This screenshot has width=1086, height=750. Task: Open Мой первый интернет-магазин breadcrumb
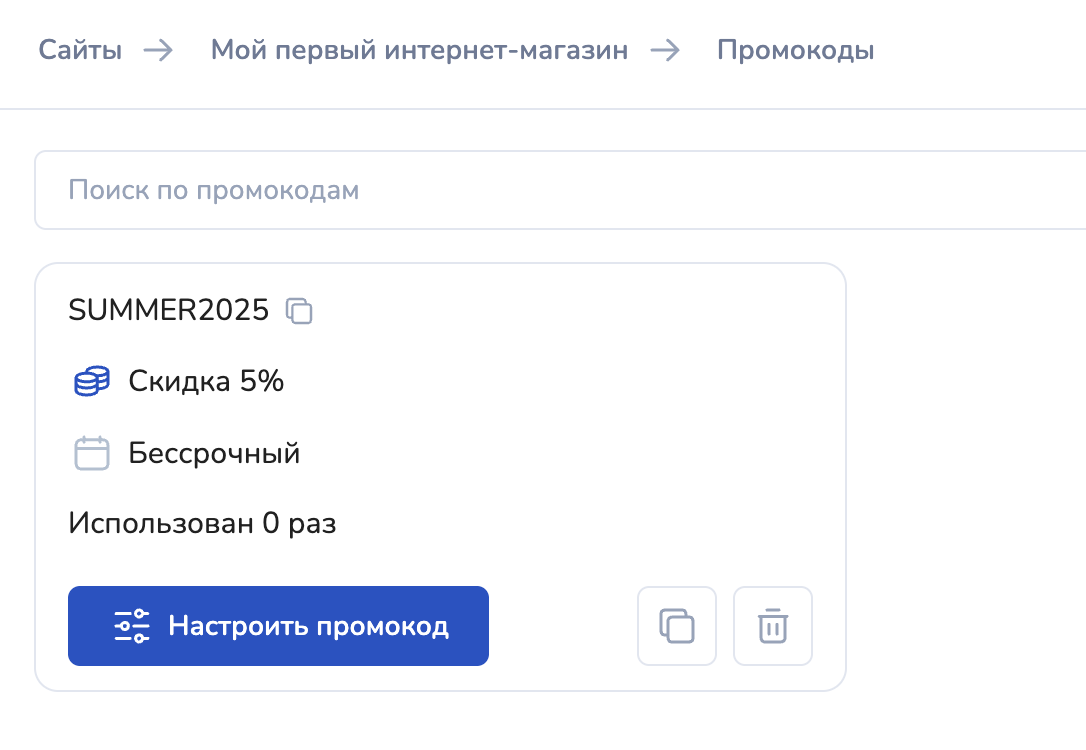tap(419, 50)
